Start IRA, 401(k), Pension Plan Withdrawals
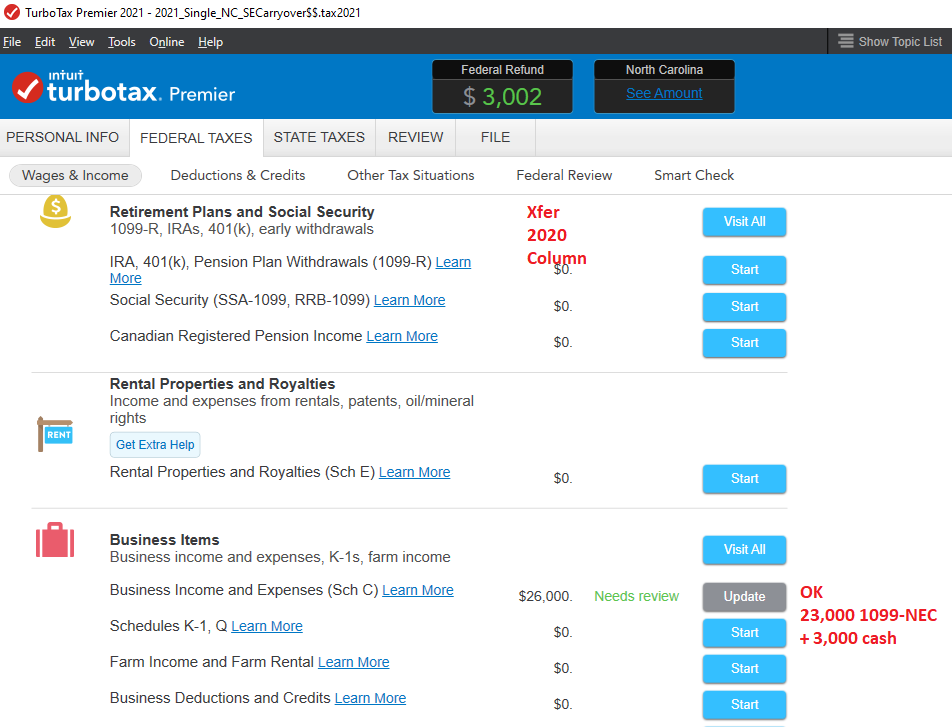The width and height of the screenshot is (952, 727). 744,270
